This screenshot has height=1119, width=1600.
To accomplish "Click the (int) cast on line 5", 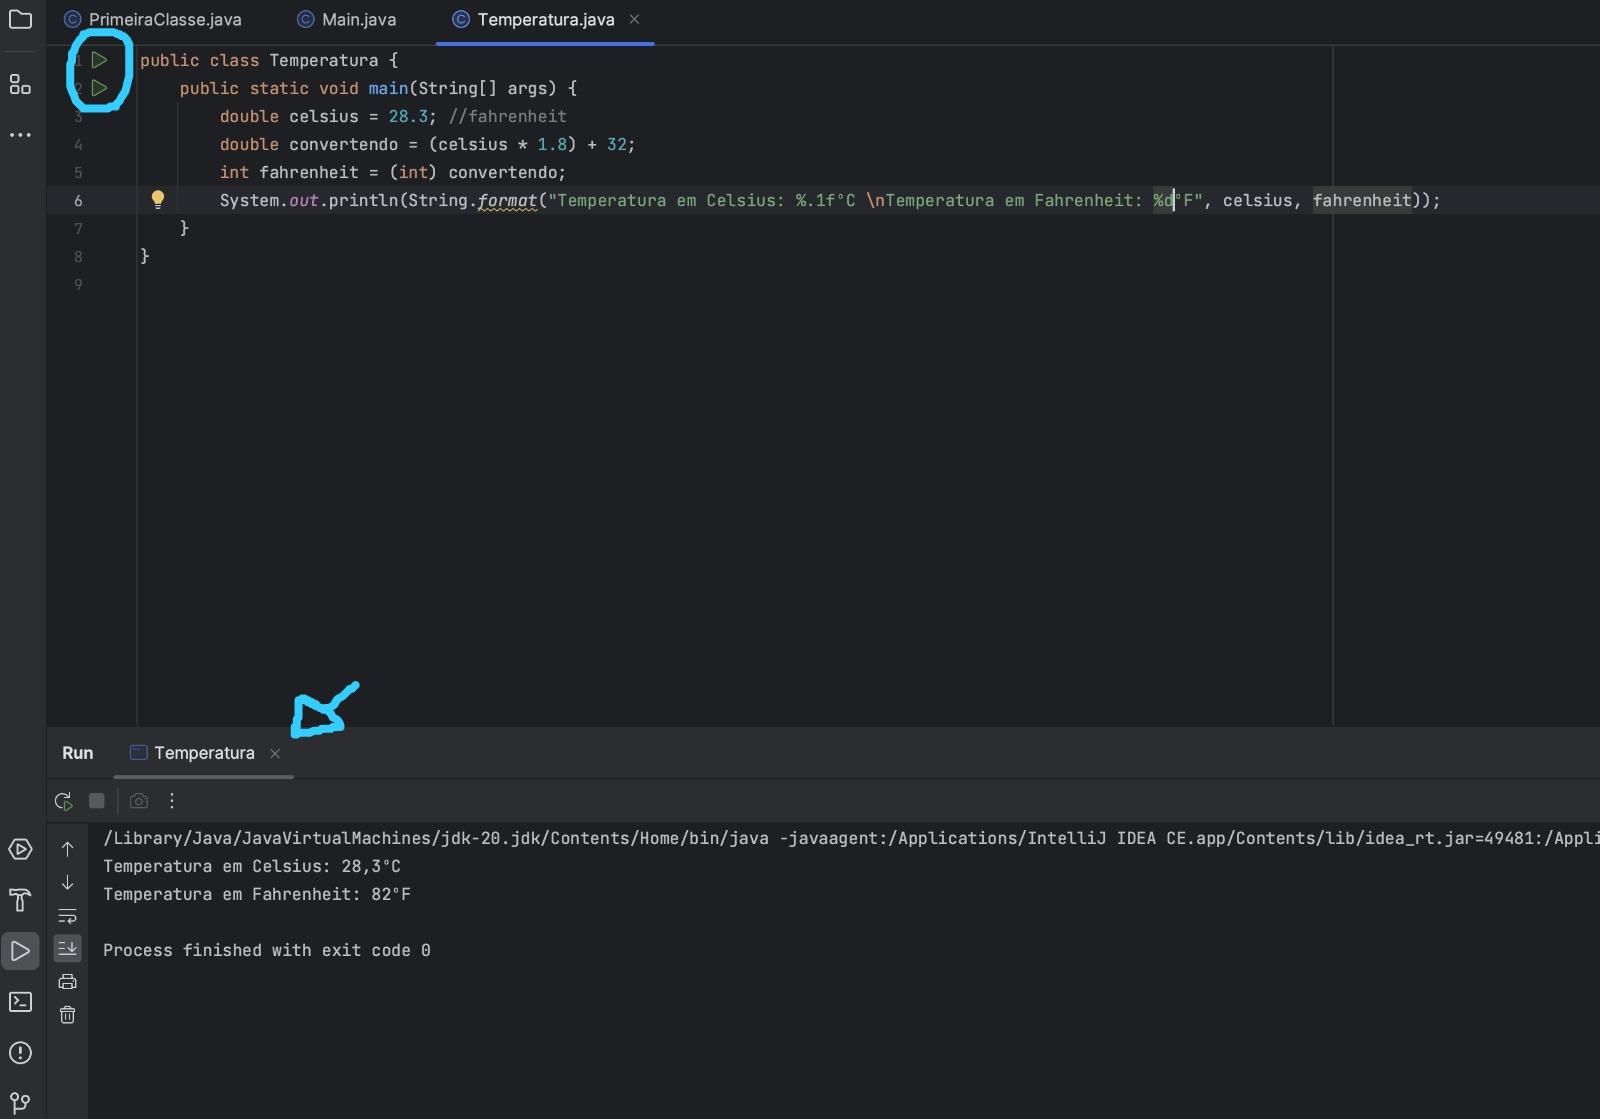I will tap(413, 173).
